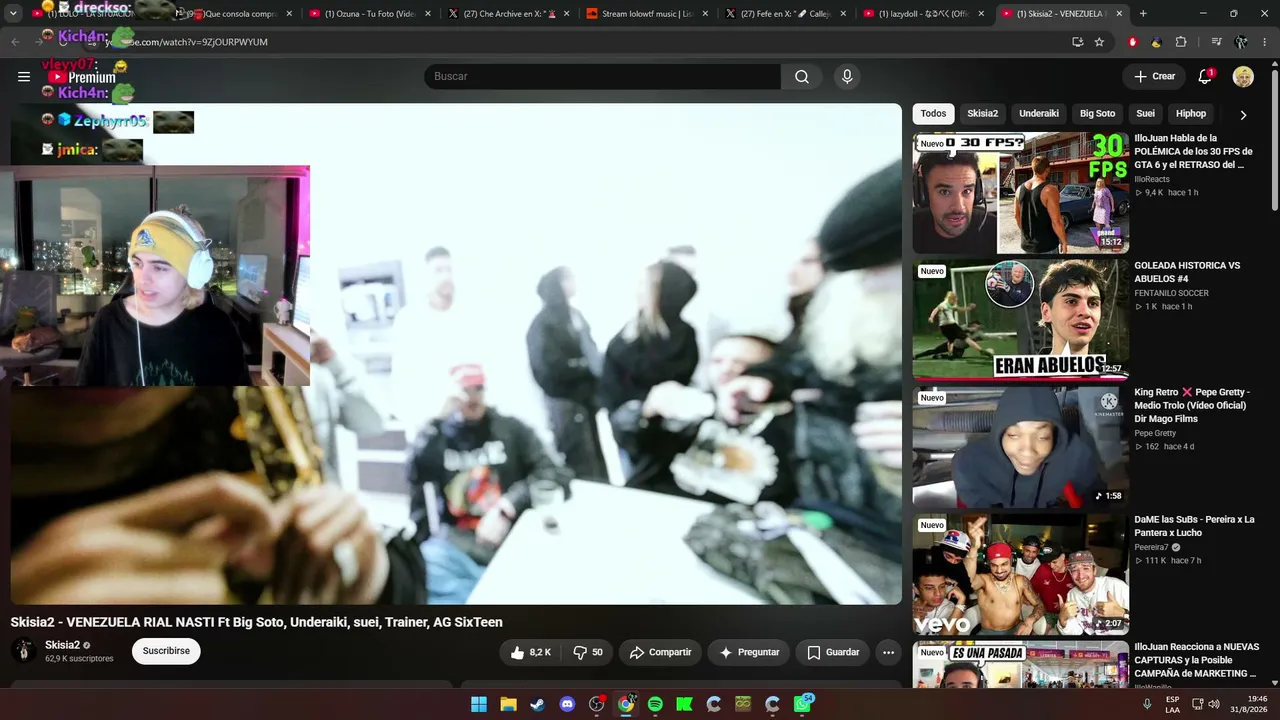1280x720 pixels.
Task: Open the Windows Start menu
Action: click(x=479, y=704)
